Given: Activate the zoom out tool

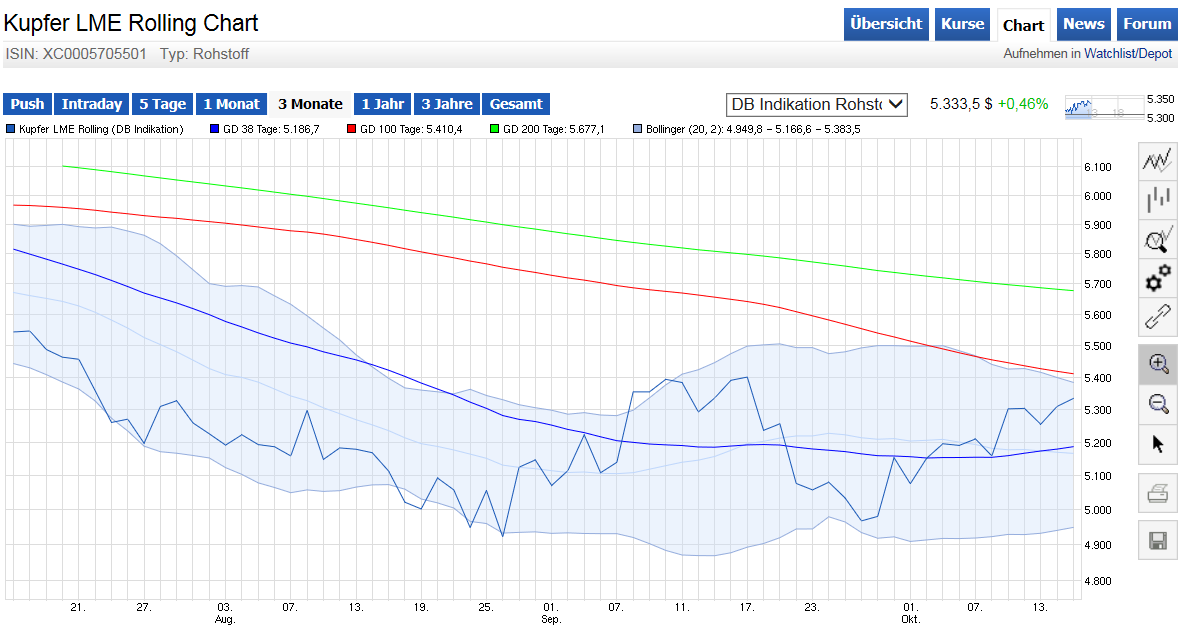Looking at the screenshot, I should pyautogui.click(x=1157, y=404).
